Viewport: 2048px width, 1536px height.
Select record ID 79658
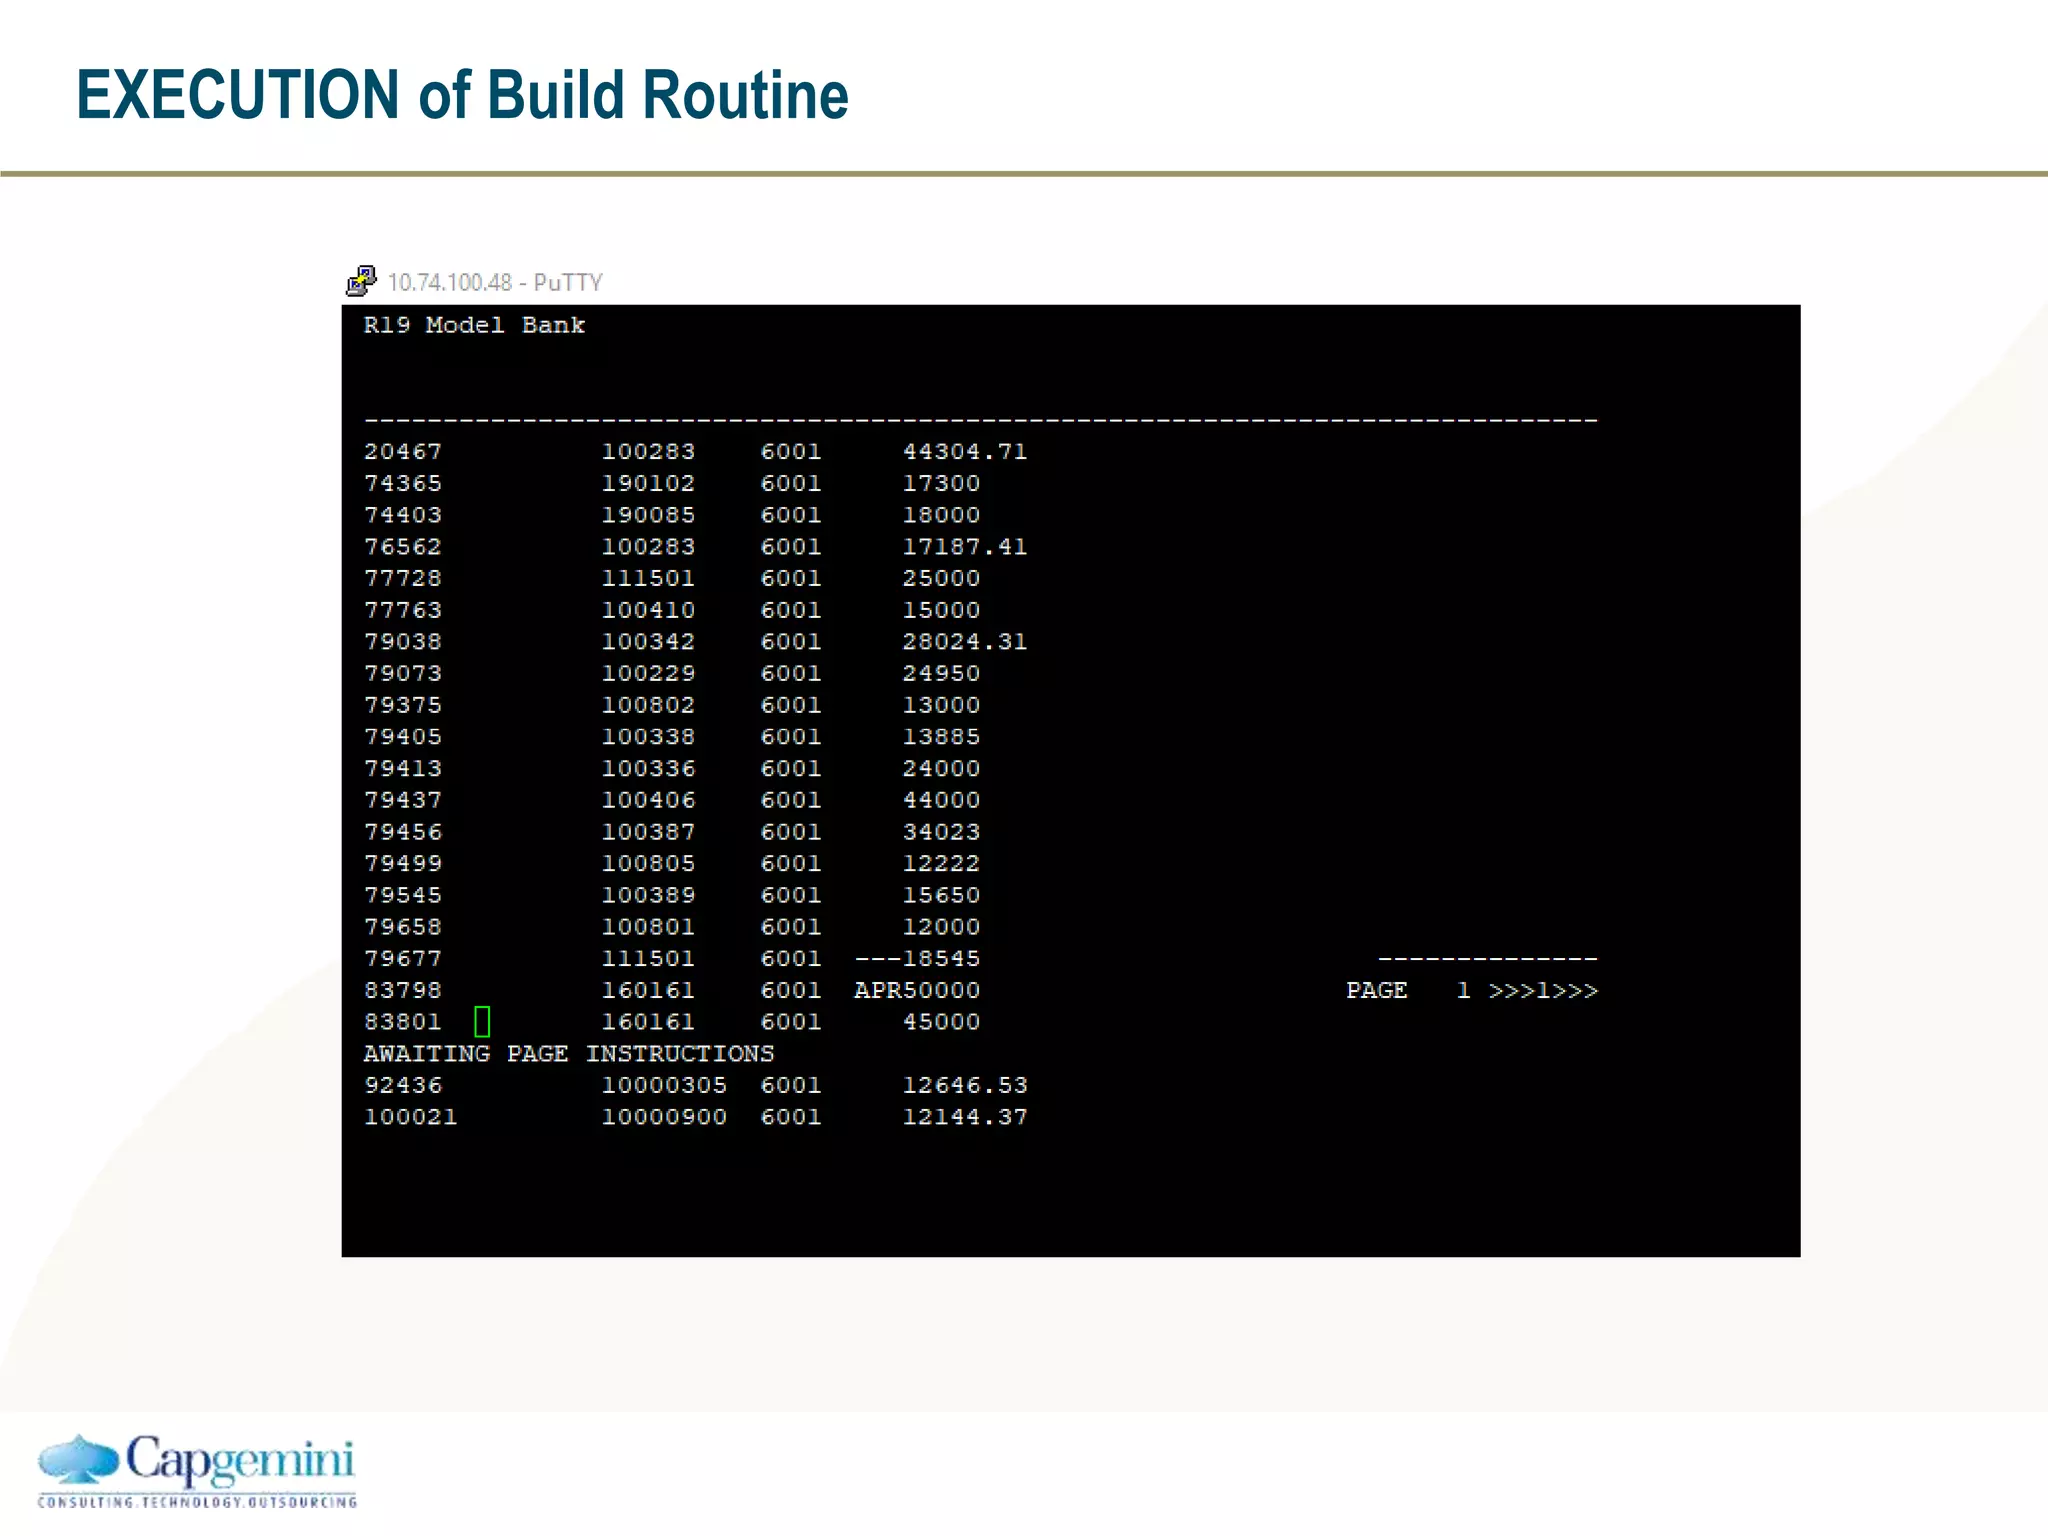point(403,927)
